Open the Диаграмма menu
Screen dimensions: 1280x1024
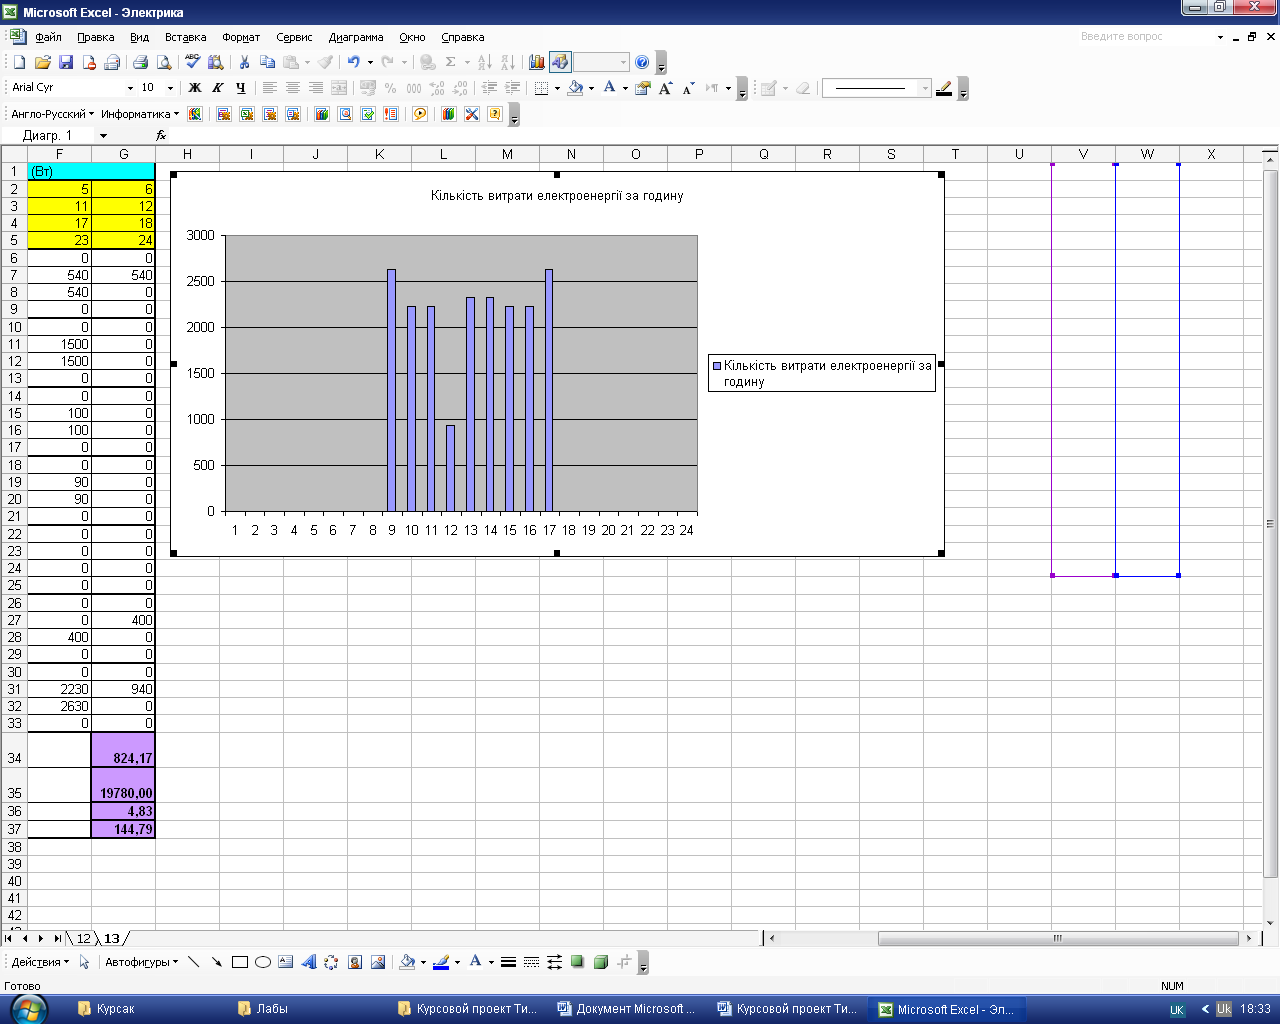click(355, 37)
